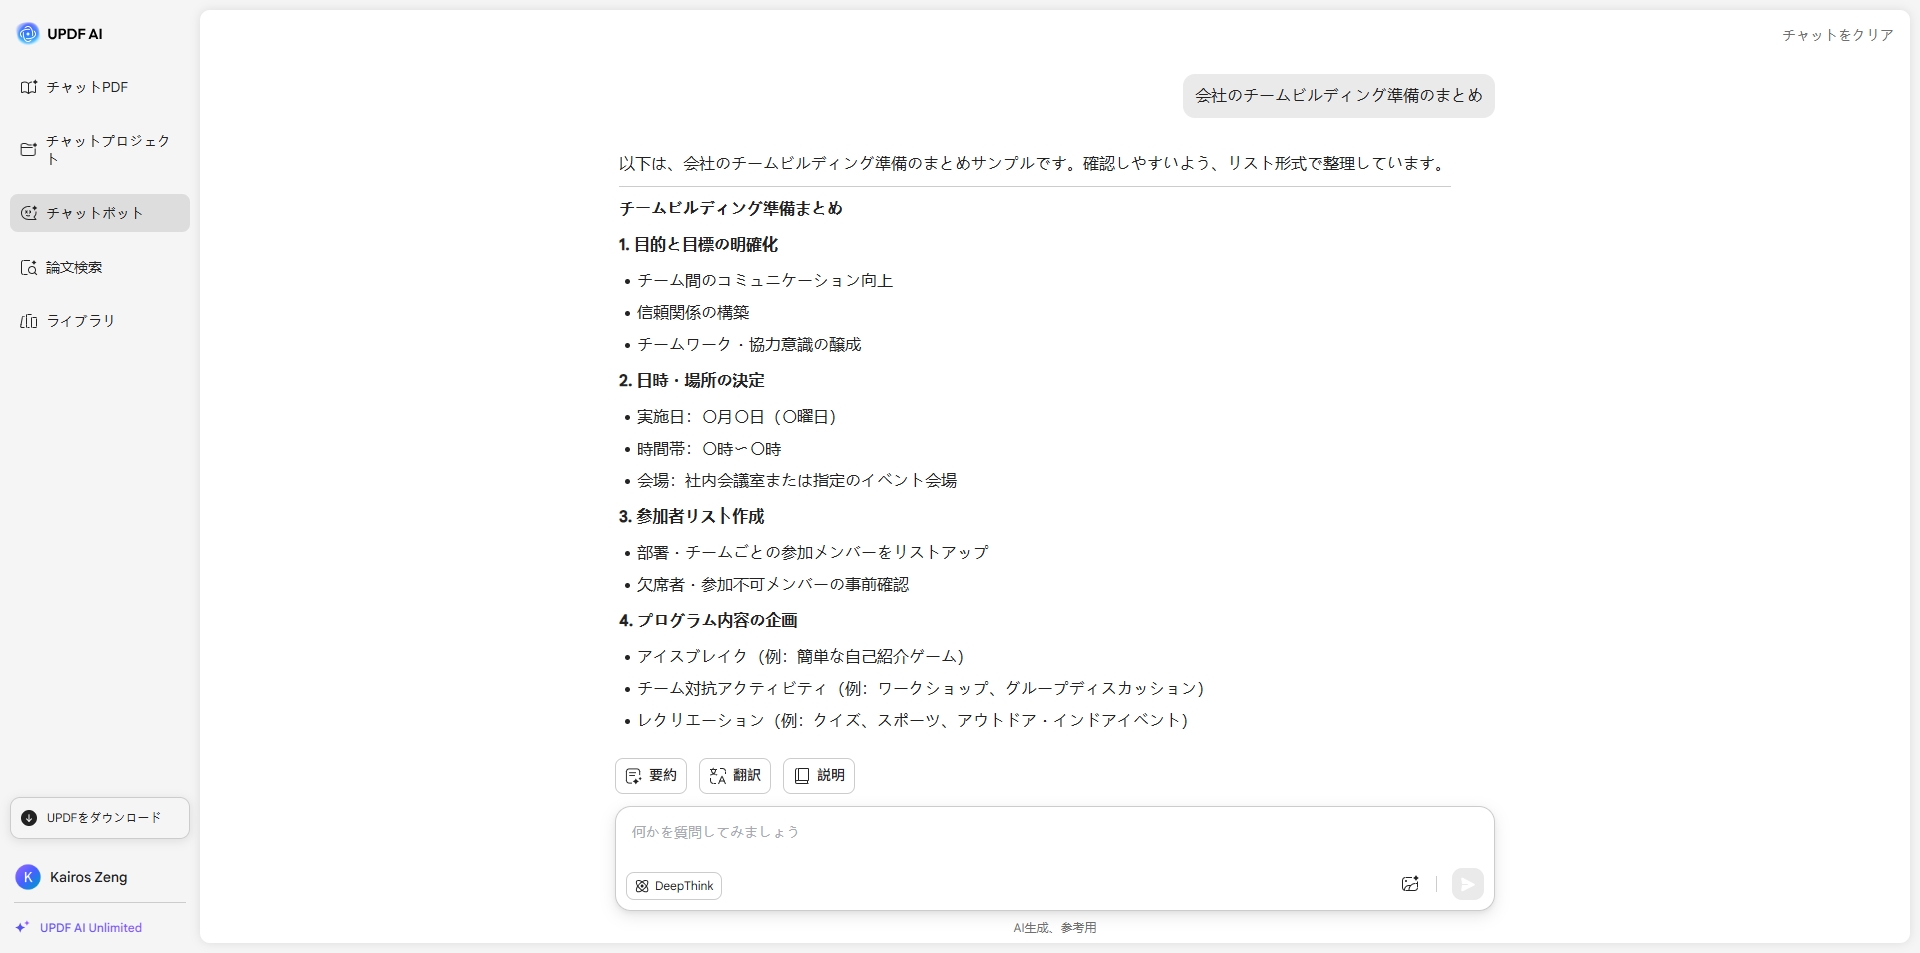Open チャットプロジェクト from the sidebar
Screen dimensions: 1920x953
coord(100,150)
